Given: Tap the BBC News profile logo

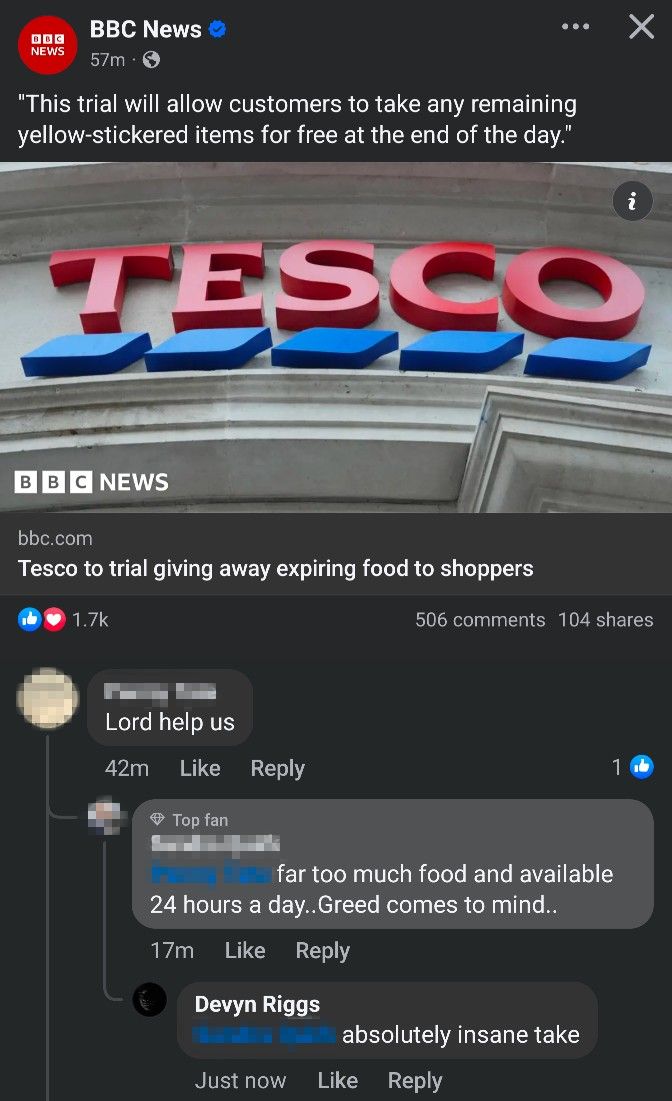Looking at the screenshot, I should (47, 44).
